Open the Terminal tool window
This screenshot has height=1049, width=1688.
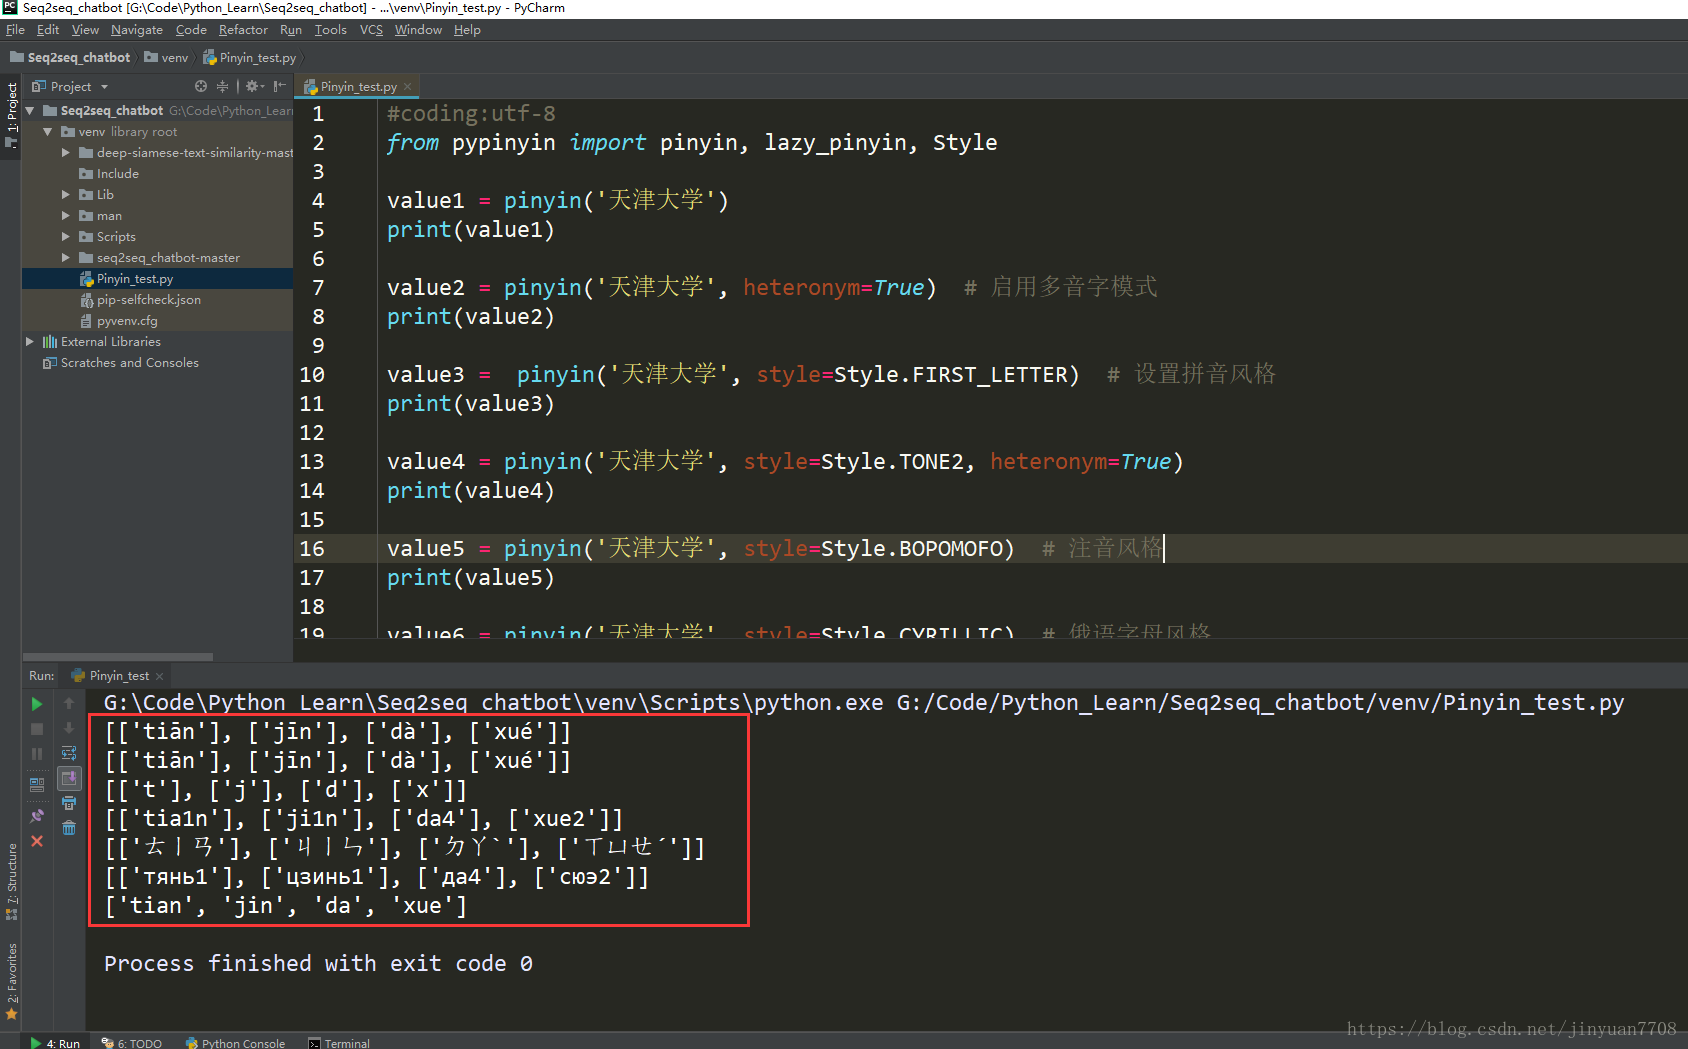339,1042
